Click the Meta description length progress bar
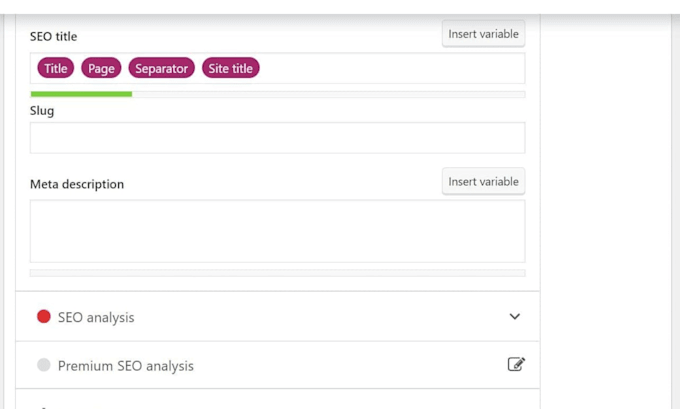The height and width of the screenshot is (409, 680). (277, 272)
